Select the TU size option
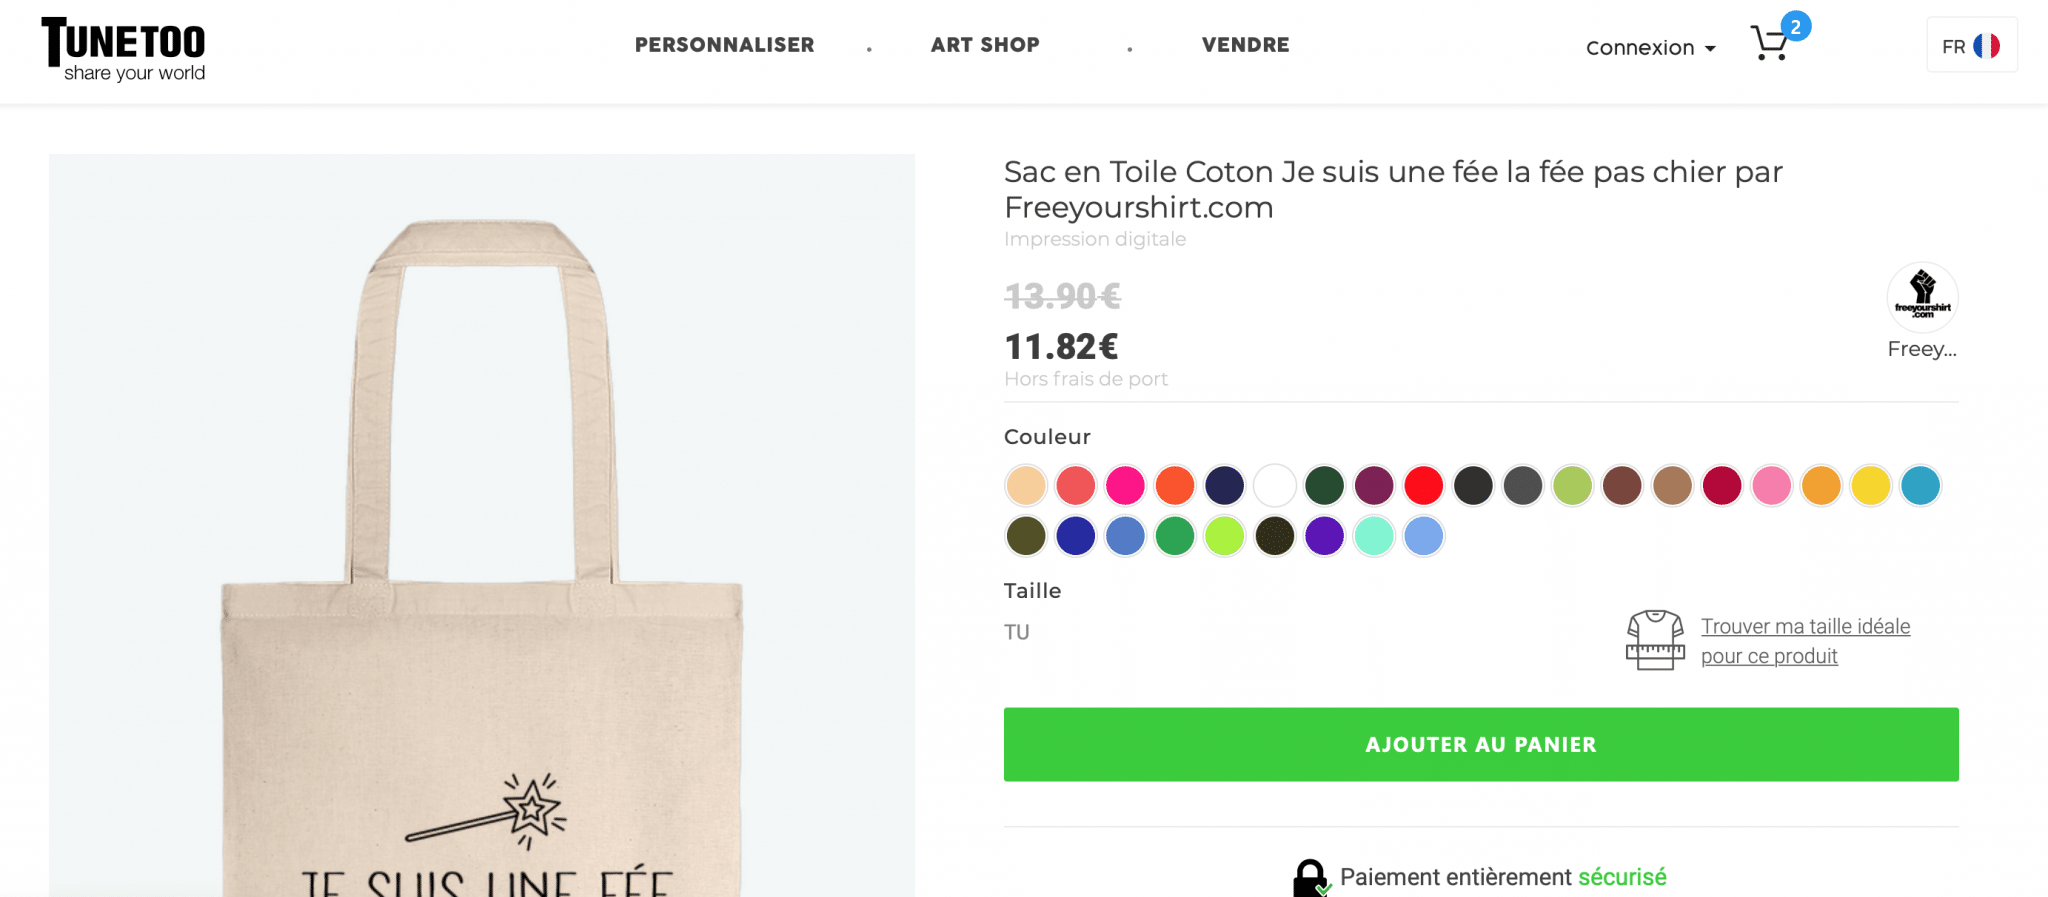Viewport: 2048px width, 897px height. click(x=1017, y=632)
